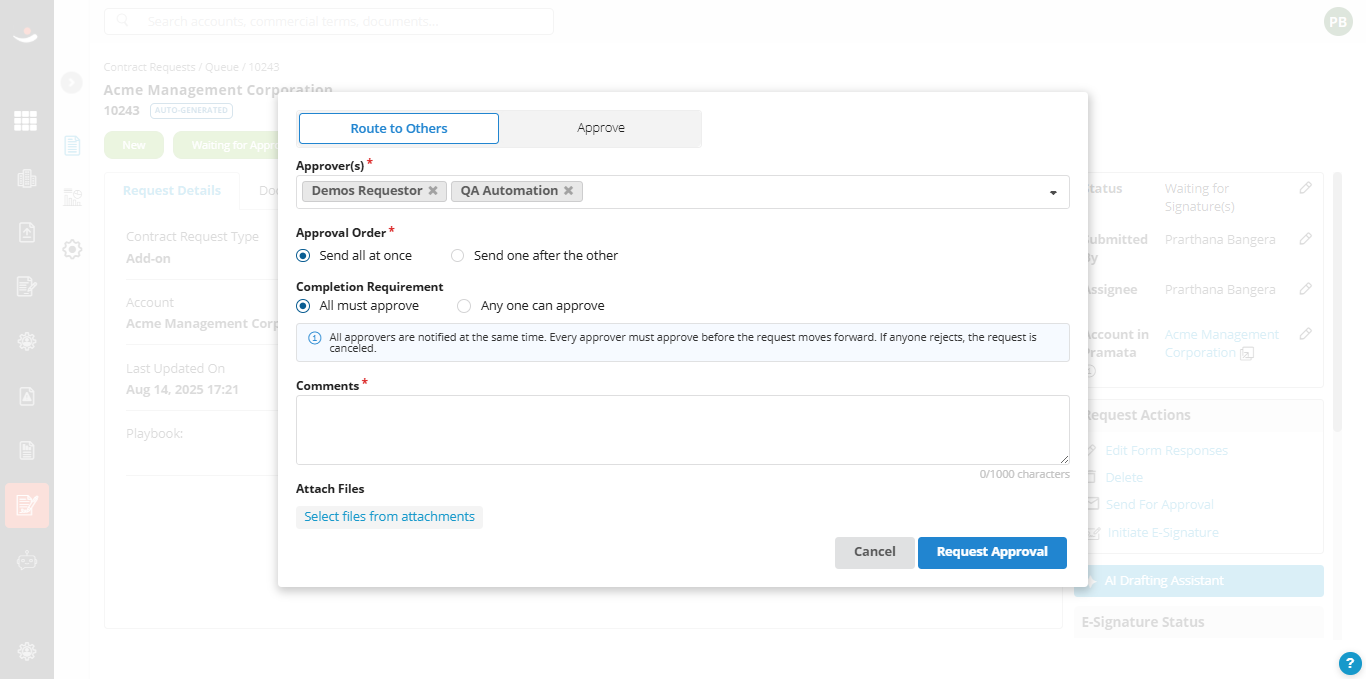Select All must approve requirement
This screenshot has height=679, width=1366.
[303, 306]
